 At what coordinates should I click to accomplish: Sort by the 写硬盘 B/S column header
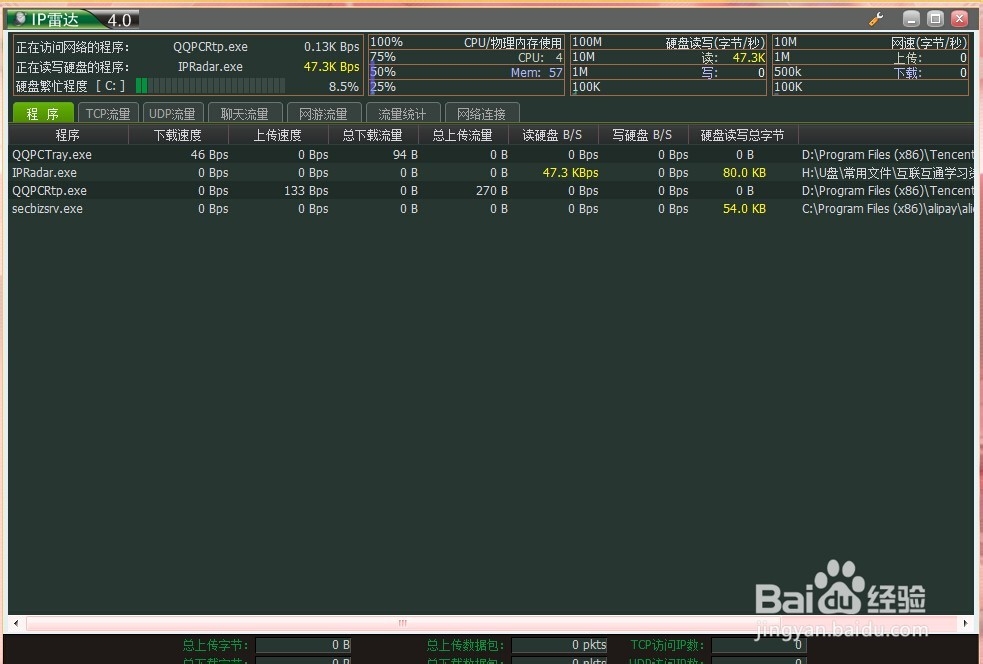643,135
